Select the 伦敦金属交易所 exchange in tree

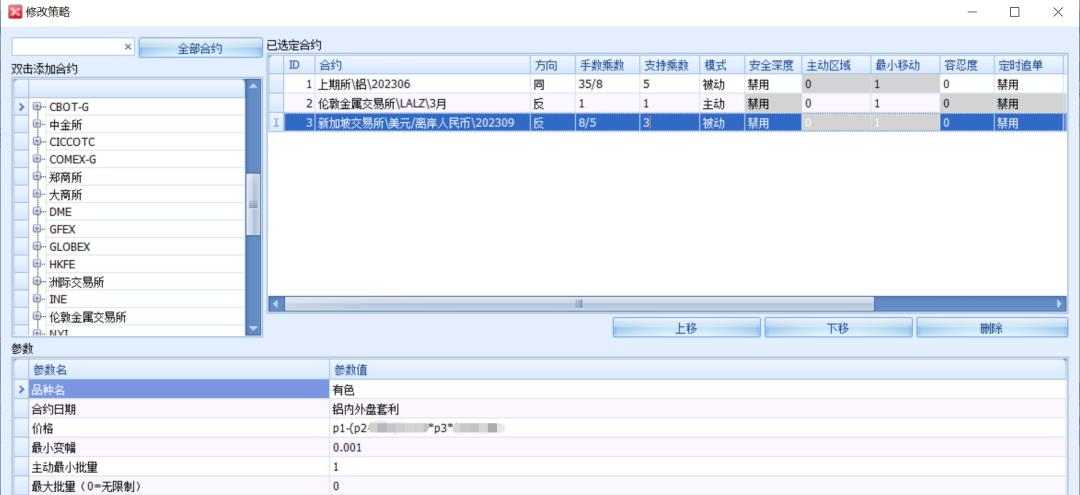pyautogui.click(x=87, y=317)
